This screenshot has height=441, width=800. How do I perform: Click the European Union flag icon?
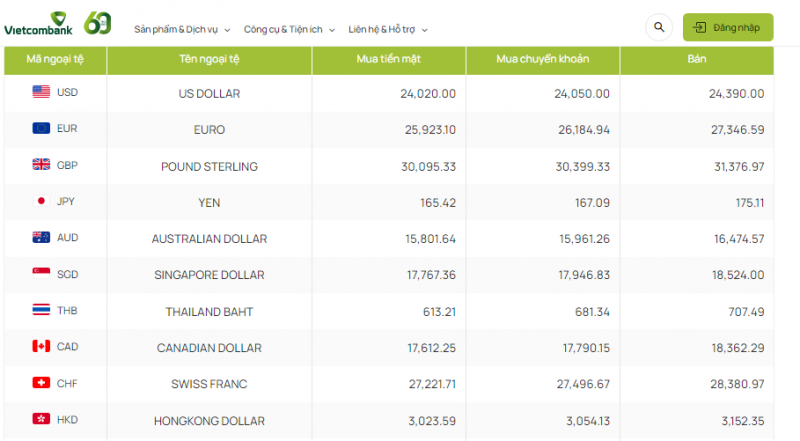[41, 129]
